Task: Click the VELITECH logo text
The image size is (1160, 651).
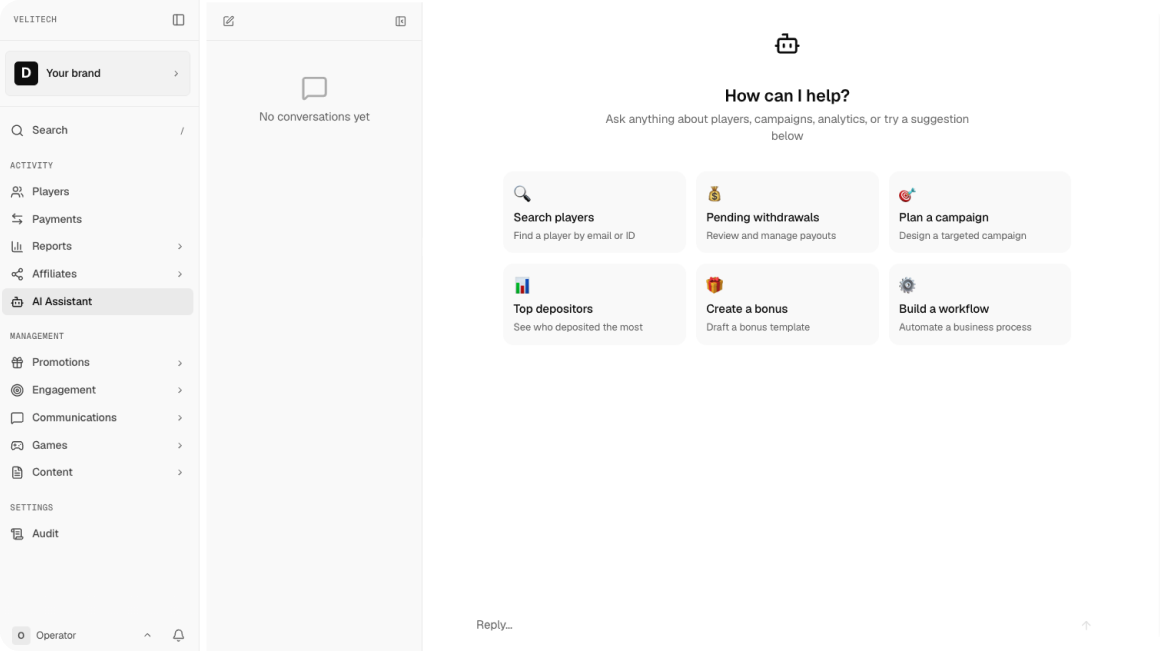Action: [x=35, y=20]
